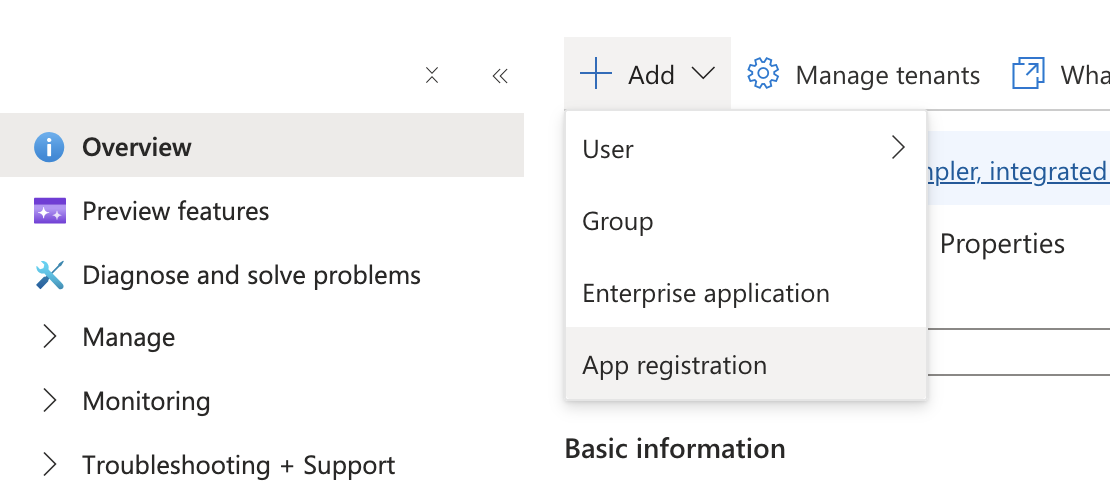Click the Manage tenants gear icon
Image resolution: width=1110 pixels, height=484 pixels.
pyautogui.click(x=763, y=74)
